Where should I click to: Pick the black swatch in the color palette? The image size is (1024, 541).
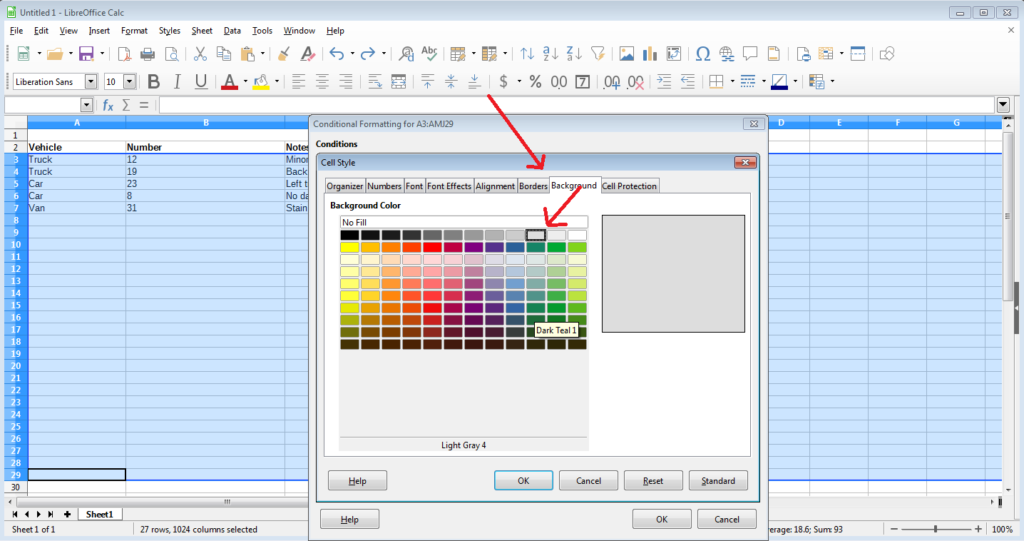pos(349,235)
